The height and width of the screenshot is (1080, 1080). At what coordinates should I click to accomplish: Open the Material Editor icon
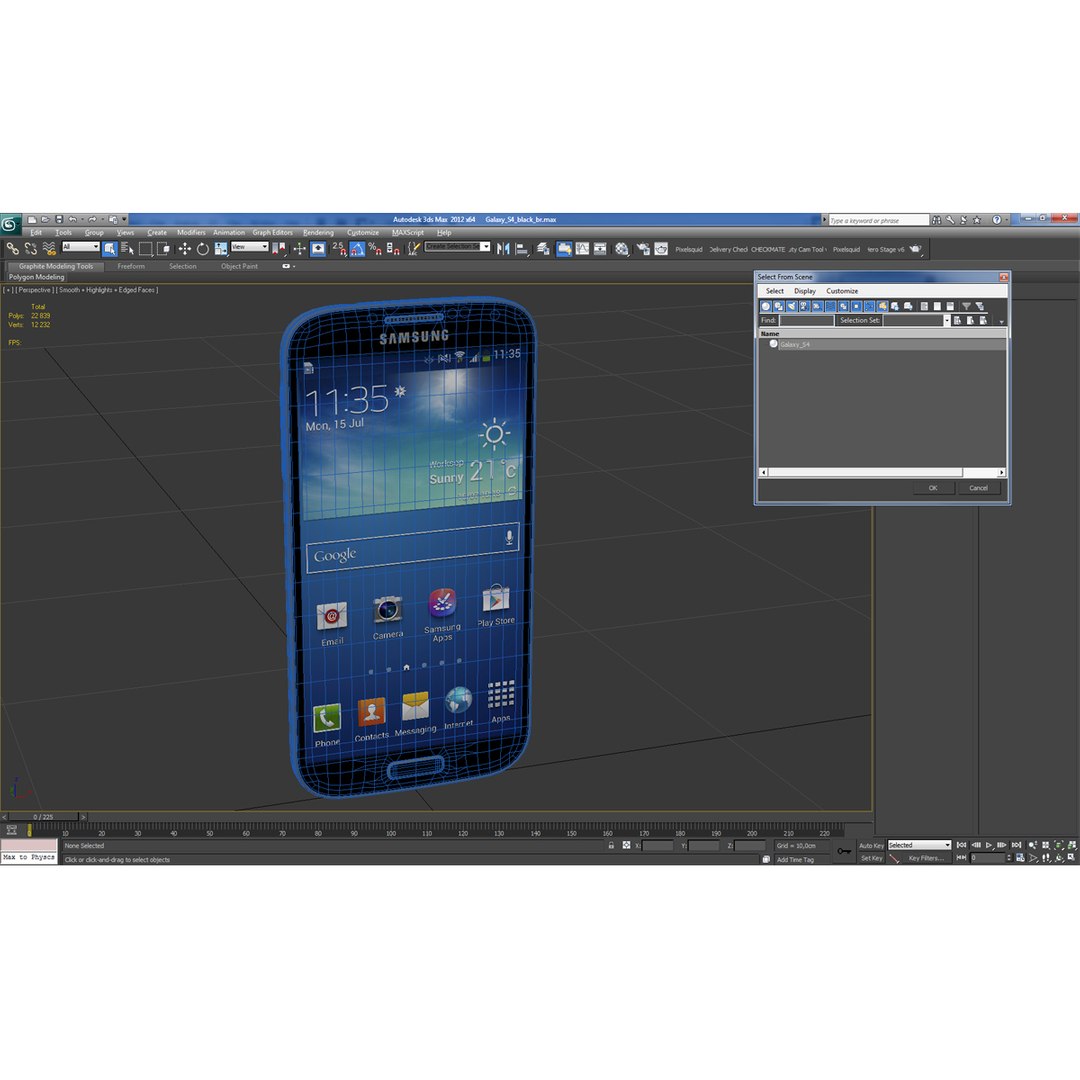point(621,249)
